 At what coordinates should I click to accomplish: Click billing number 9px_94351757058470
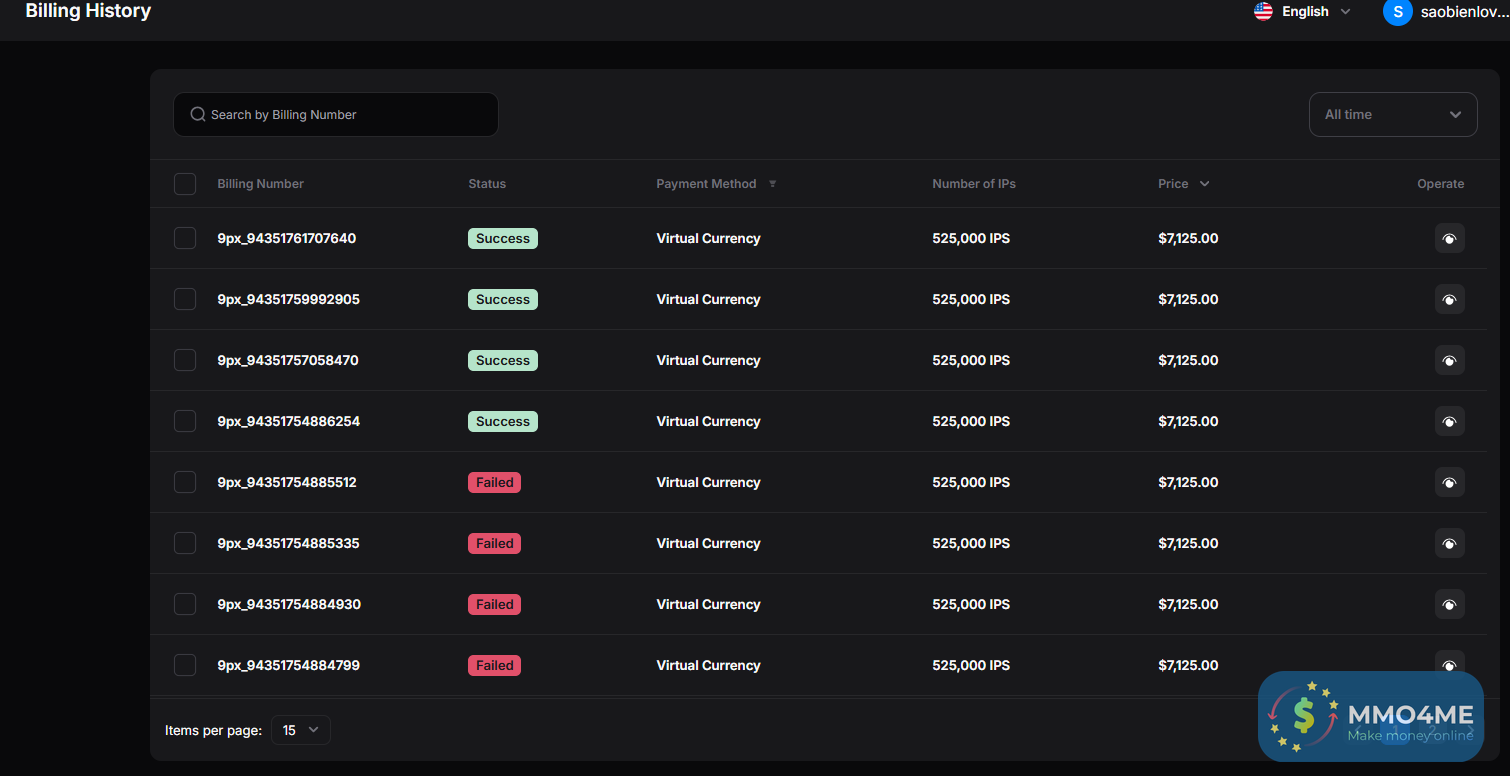(288, 360)
